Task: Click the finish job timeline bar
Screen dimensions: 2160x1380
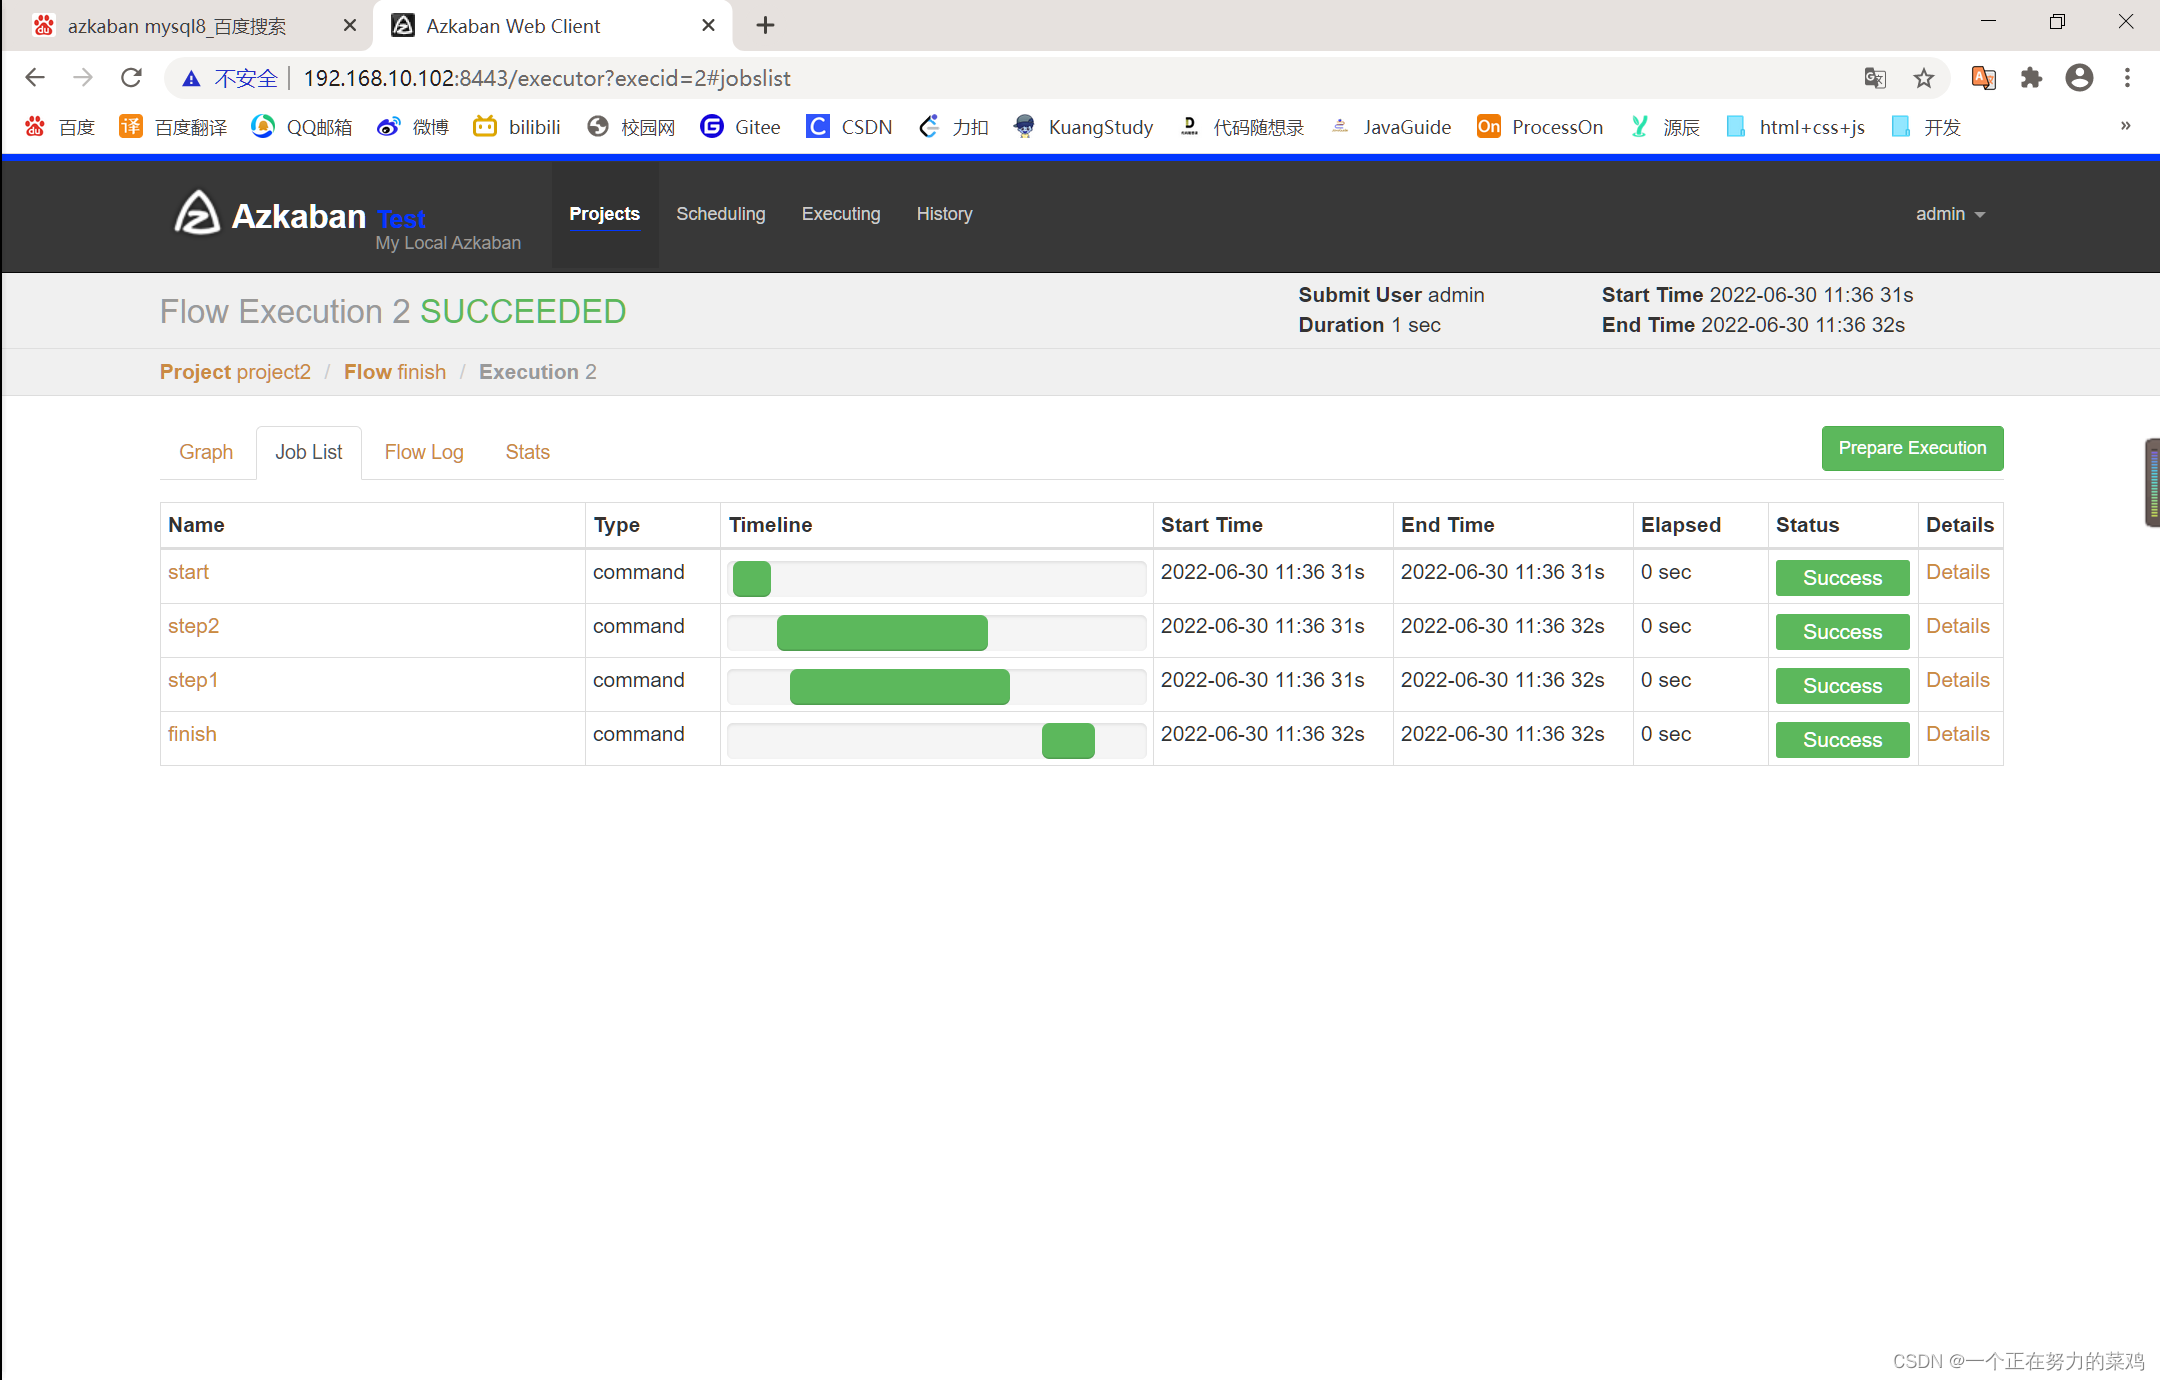Action: click(x=1068, y=740)
